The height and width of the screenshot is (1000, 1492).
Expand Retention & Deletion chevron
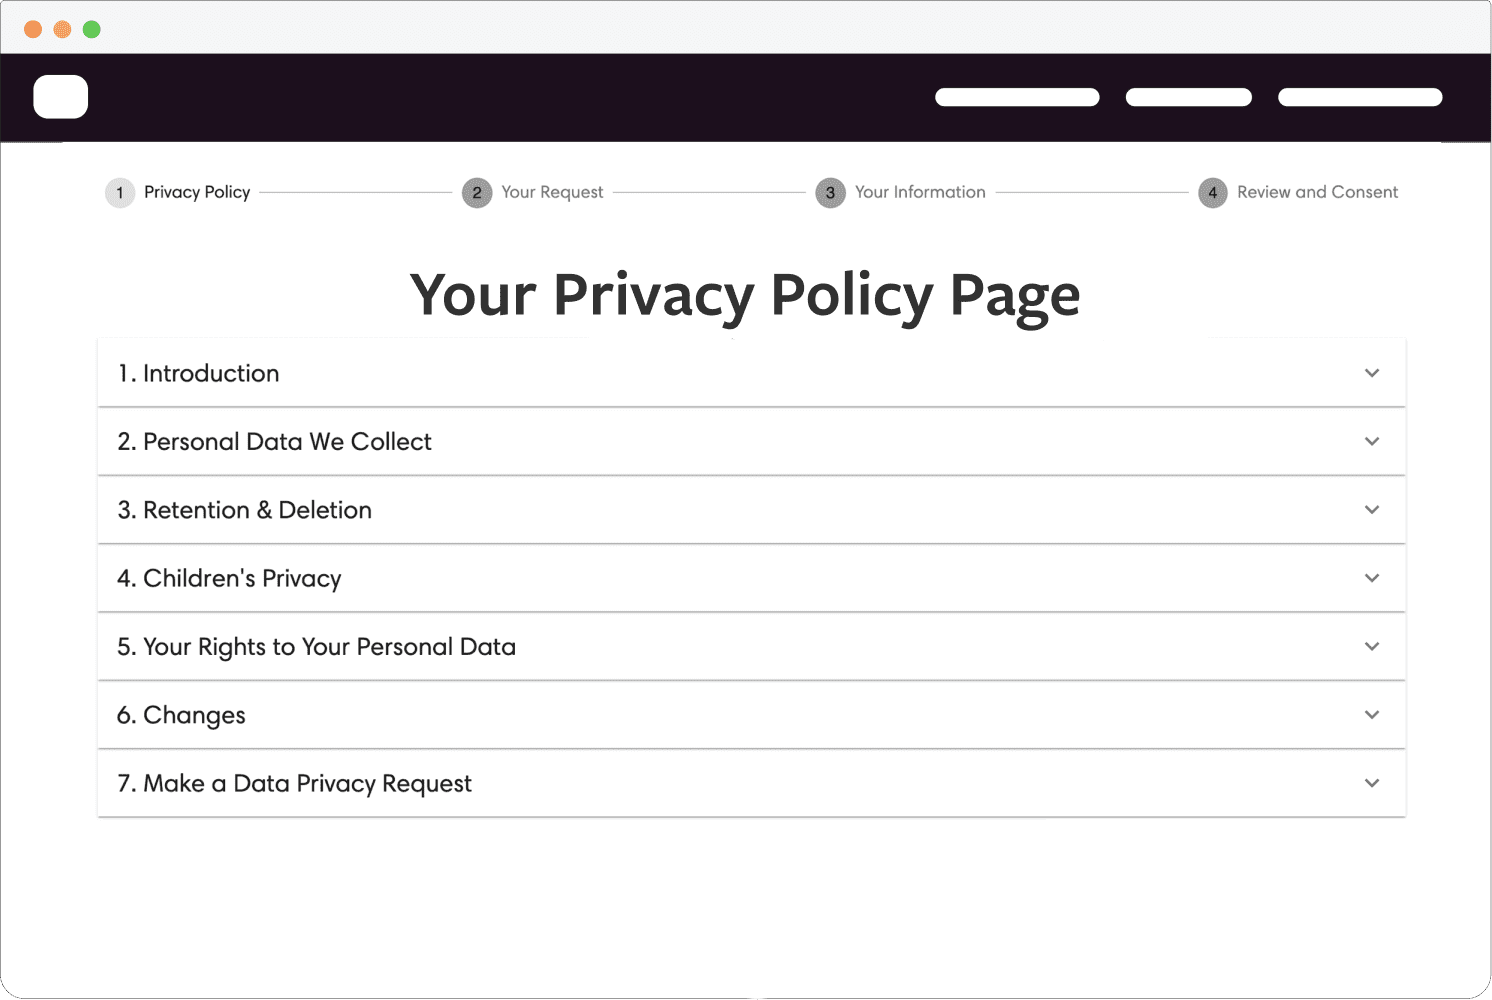tap(1372, 510)
